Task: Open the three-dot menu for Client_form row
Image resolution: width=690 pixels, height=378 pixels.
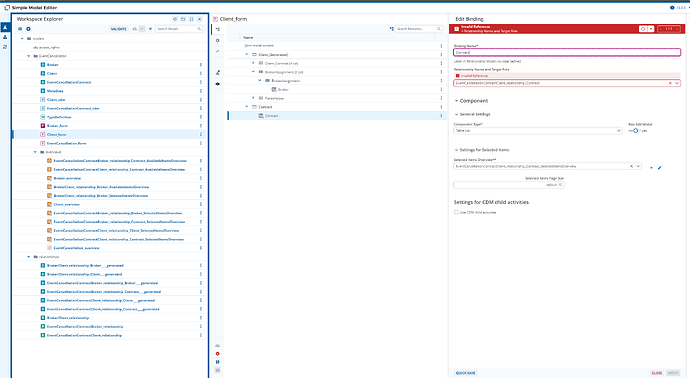Action: click(201, 135)
